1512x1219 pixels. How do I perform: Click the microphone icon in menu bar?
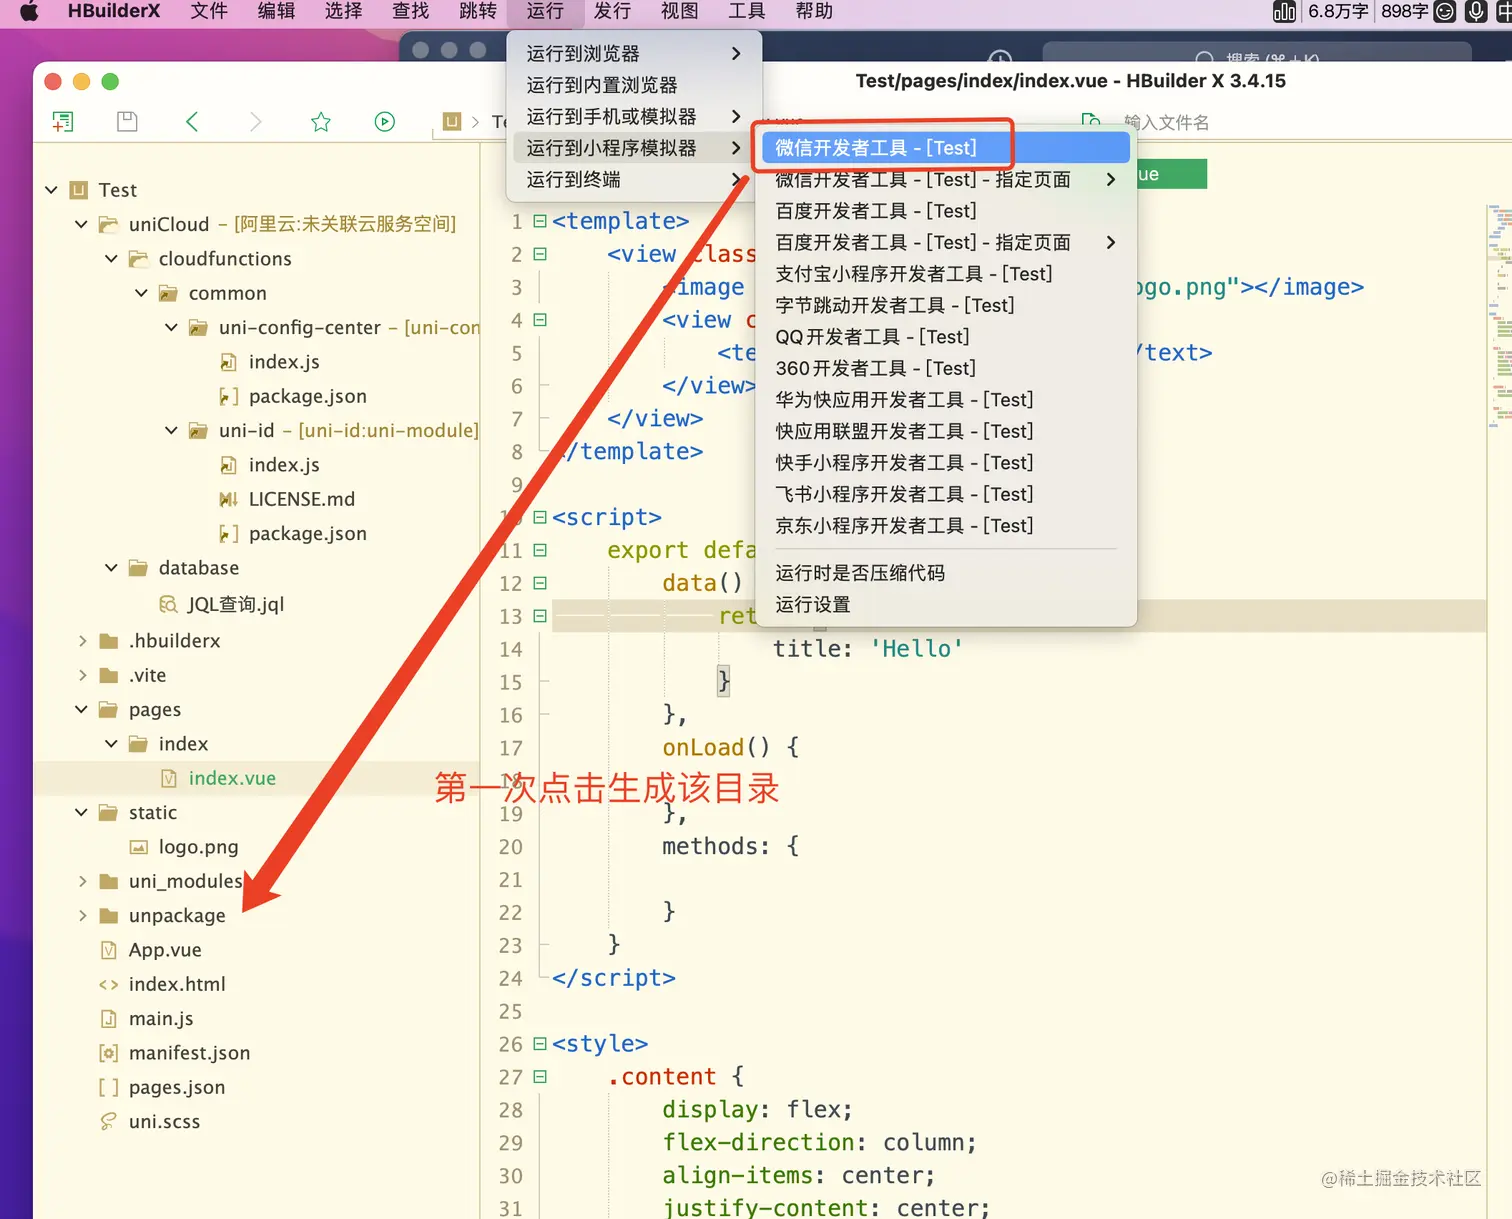1476,12
